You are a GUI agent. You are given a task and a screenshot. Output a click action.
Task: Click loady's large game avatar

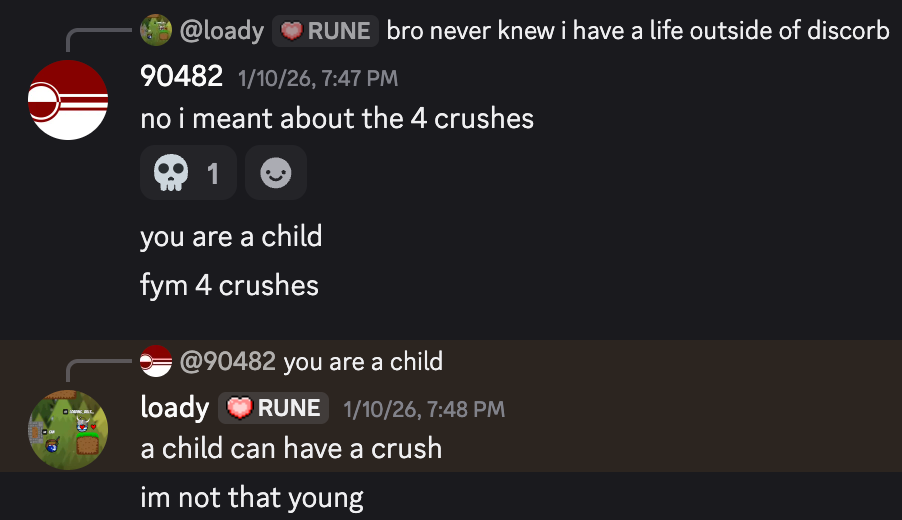coord(68,430)
